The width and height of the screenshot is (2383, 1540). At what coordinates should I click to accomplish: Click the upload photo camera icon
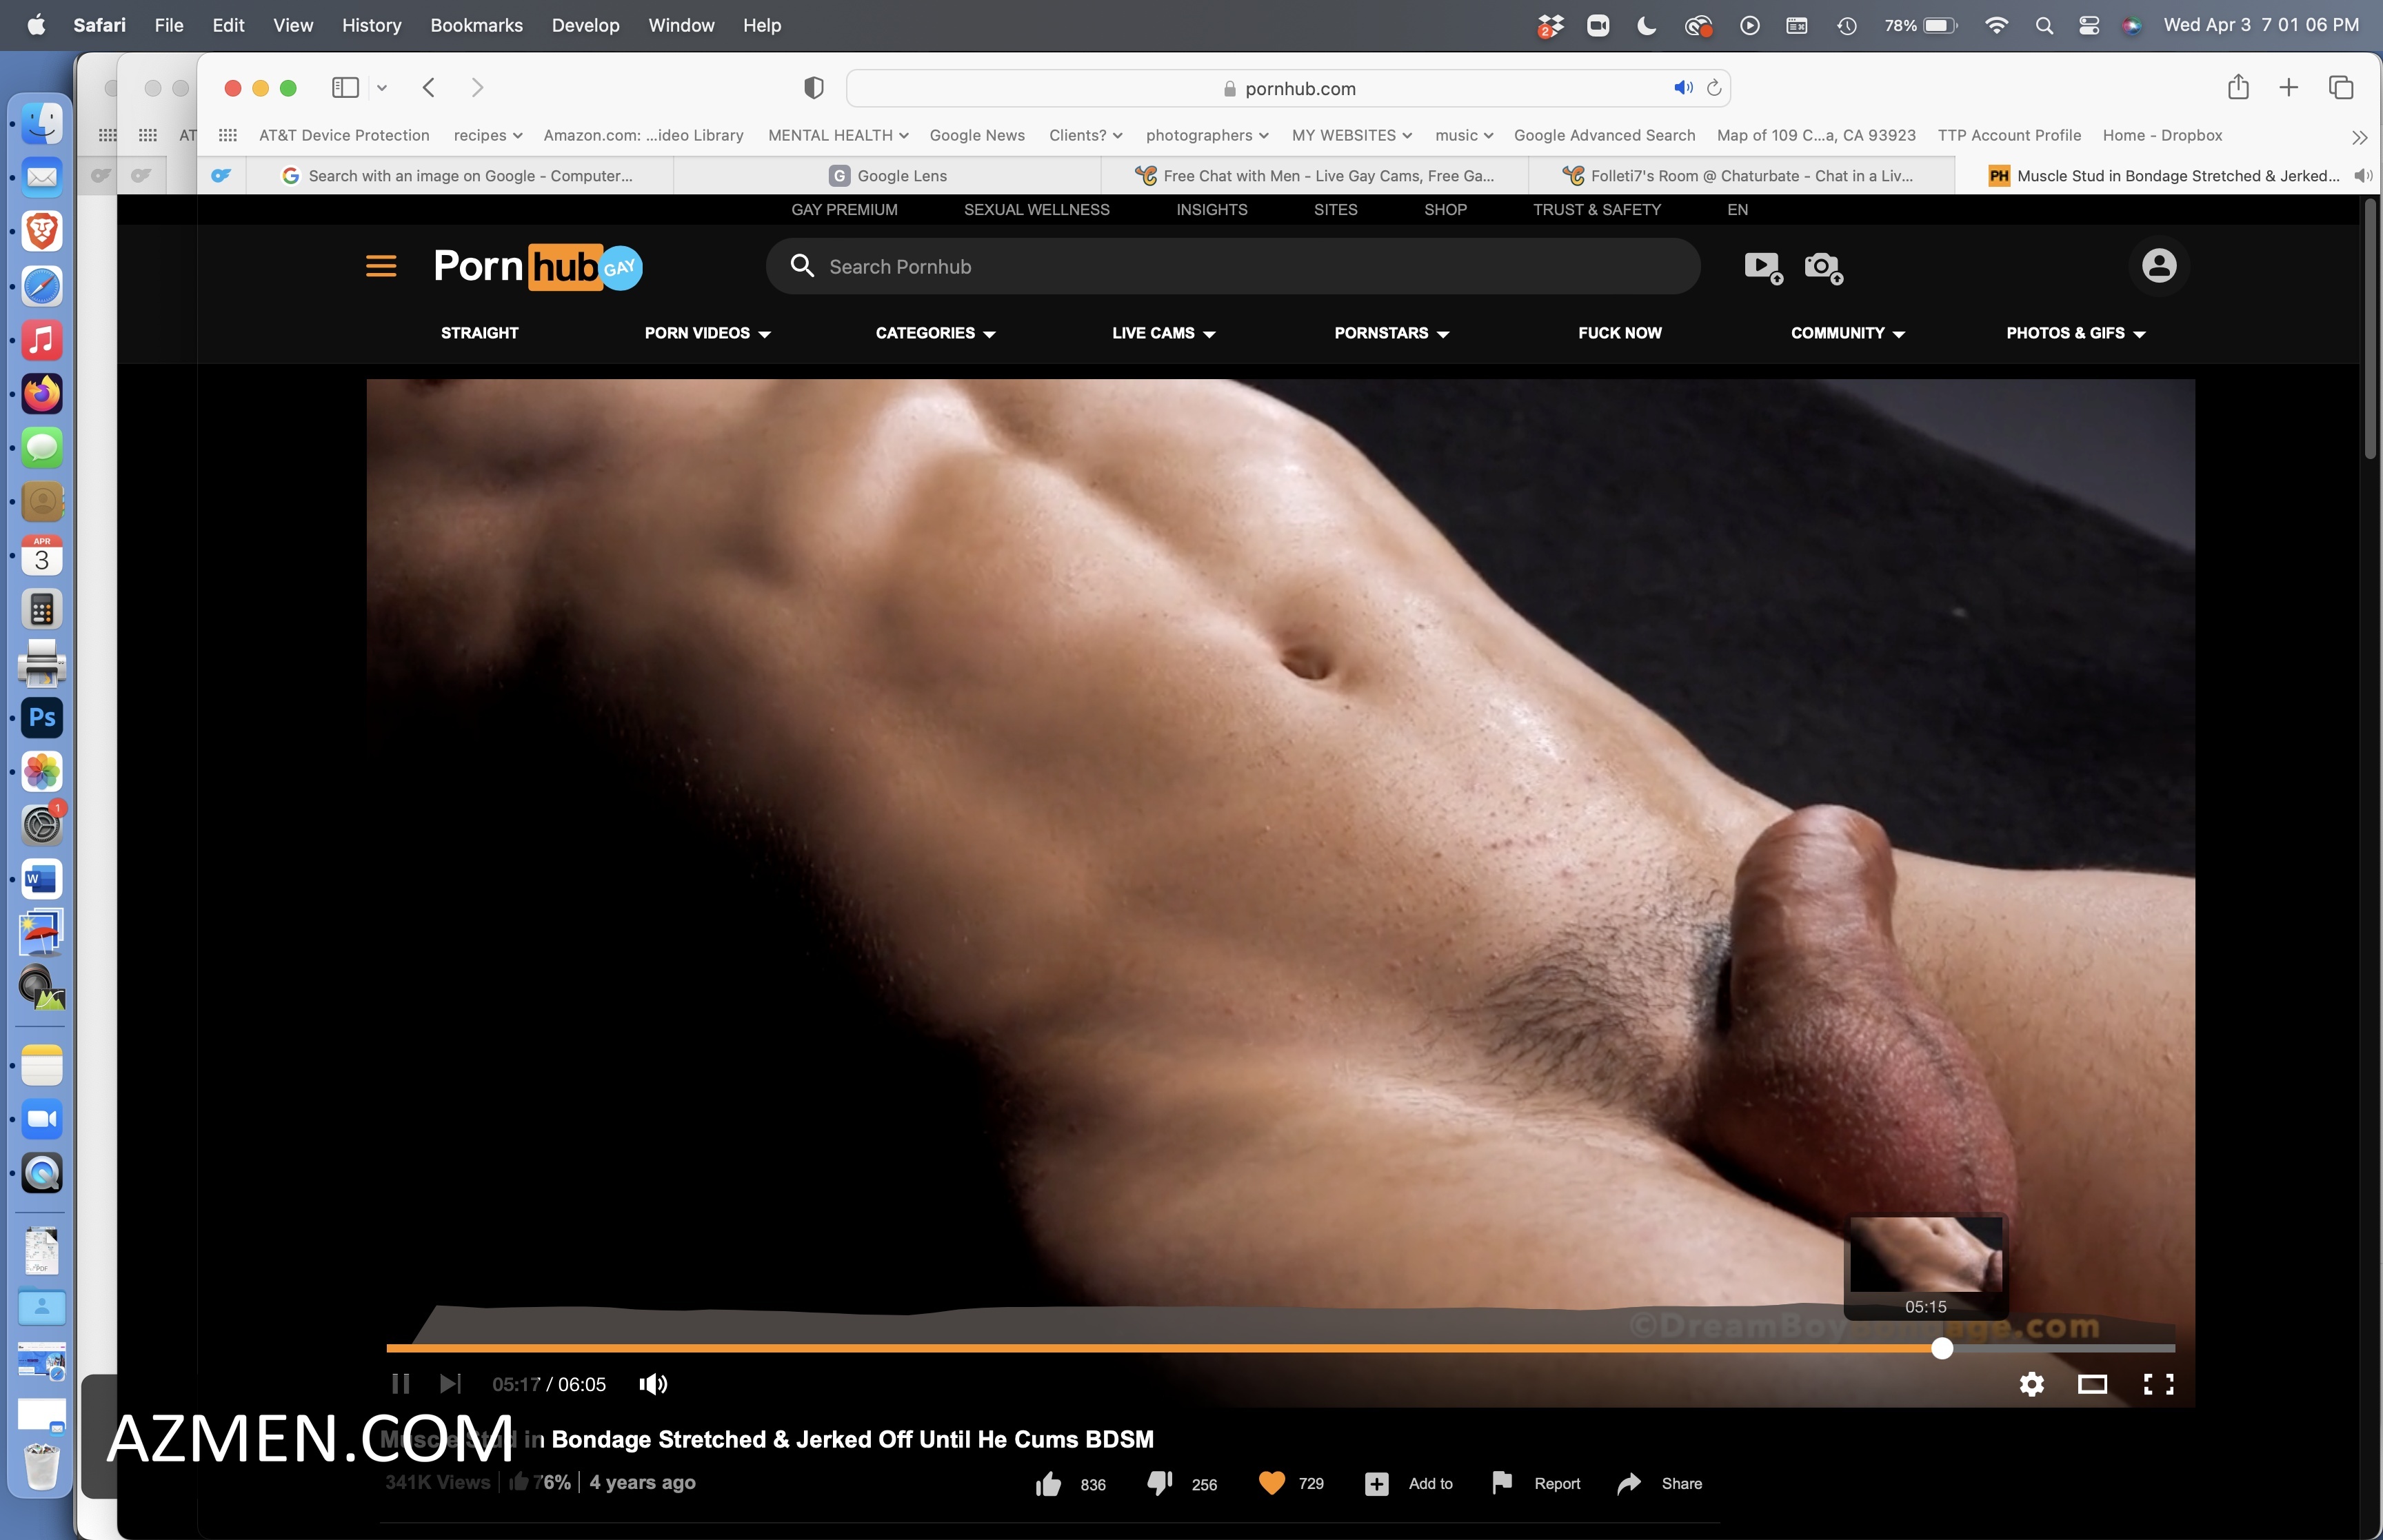(x=1822, y=267)
